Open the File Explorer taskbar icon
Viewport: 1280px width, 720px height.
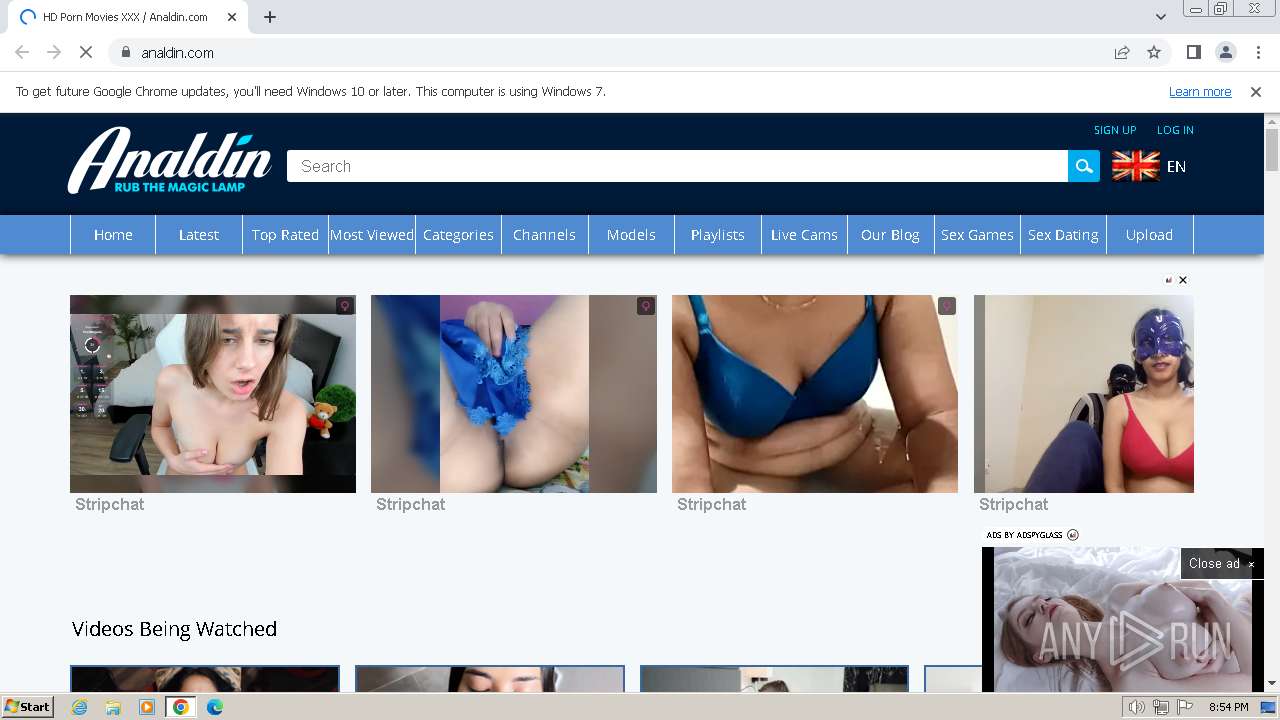coord(113,707)
